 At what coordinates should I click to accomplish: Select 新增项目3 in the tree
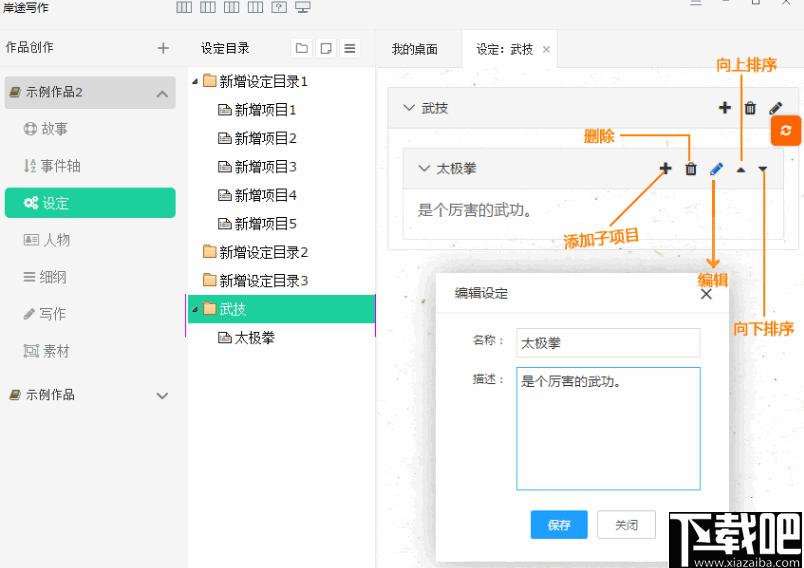257,167
